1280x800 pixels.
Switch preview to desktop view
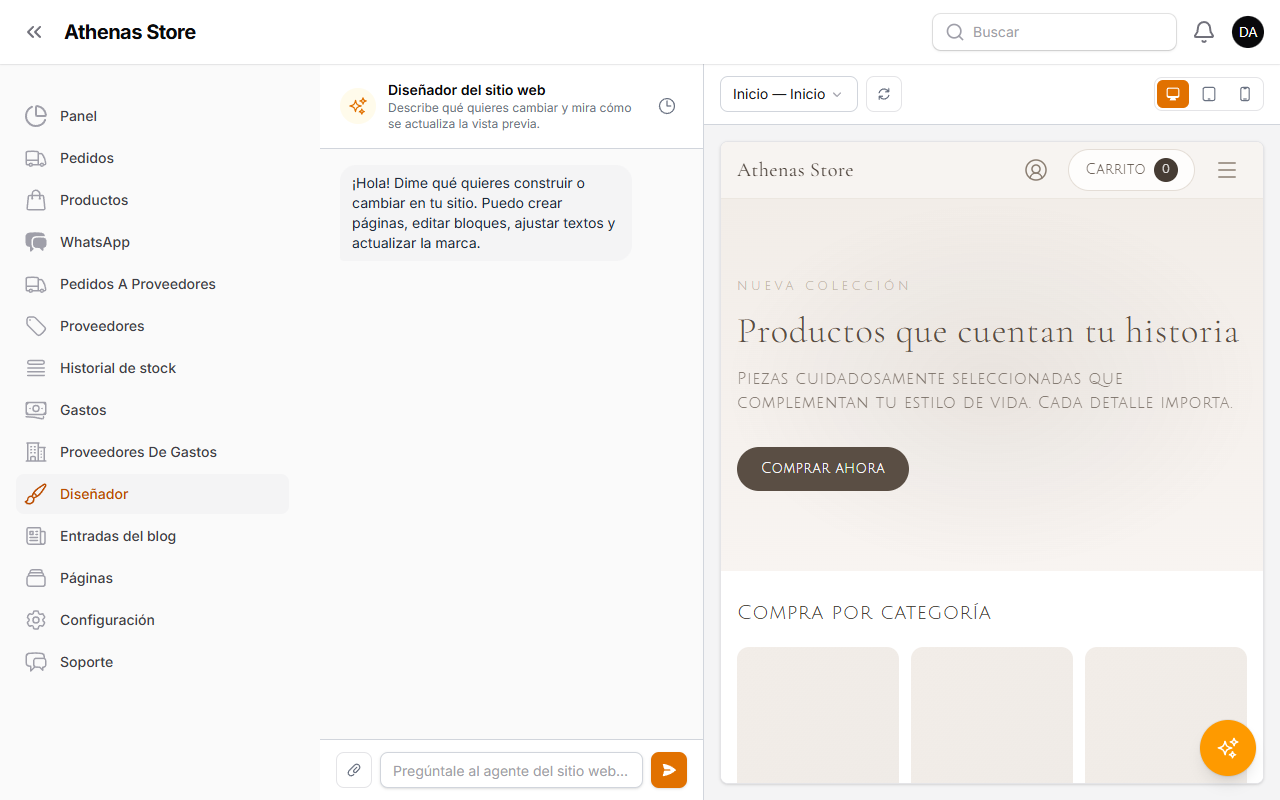(1173, 94)
